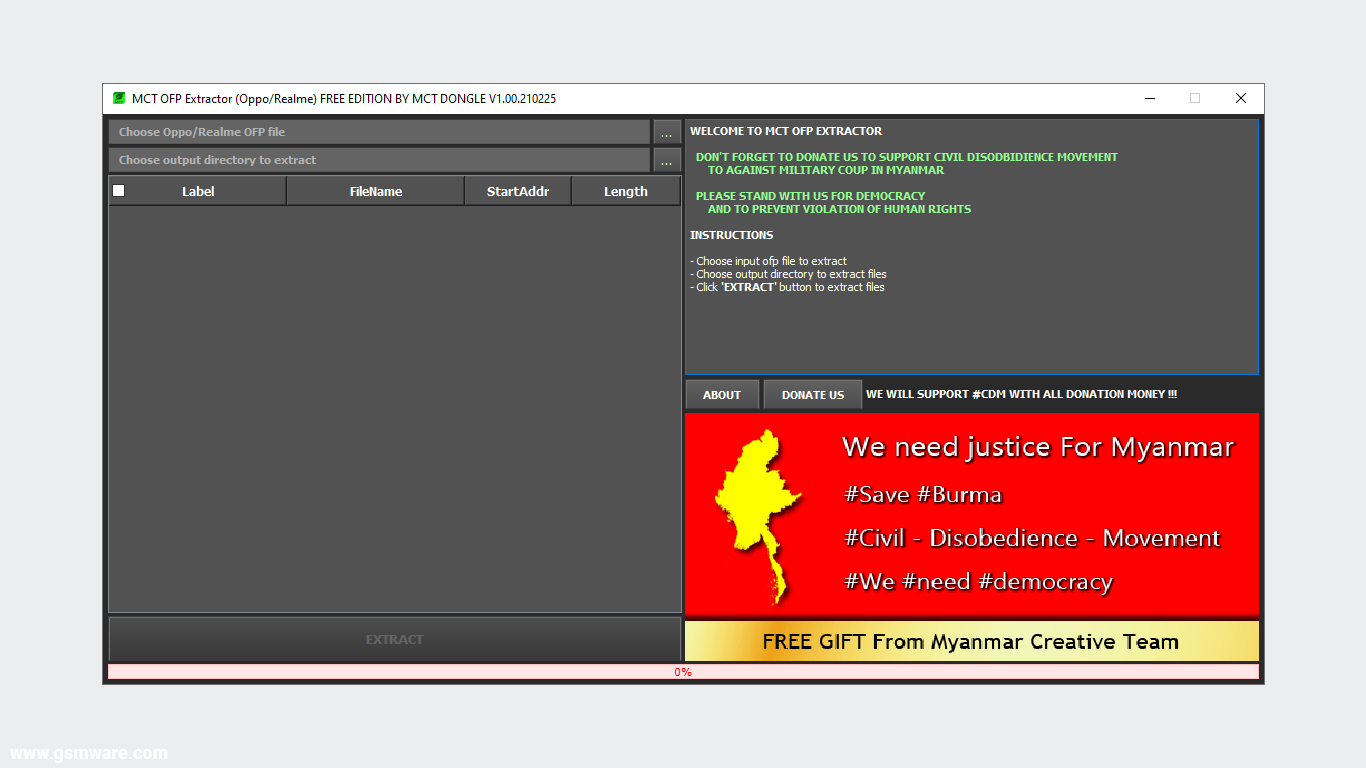Click the 'Choose output directory to extract' input field

tap(380, 160)
